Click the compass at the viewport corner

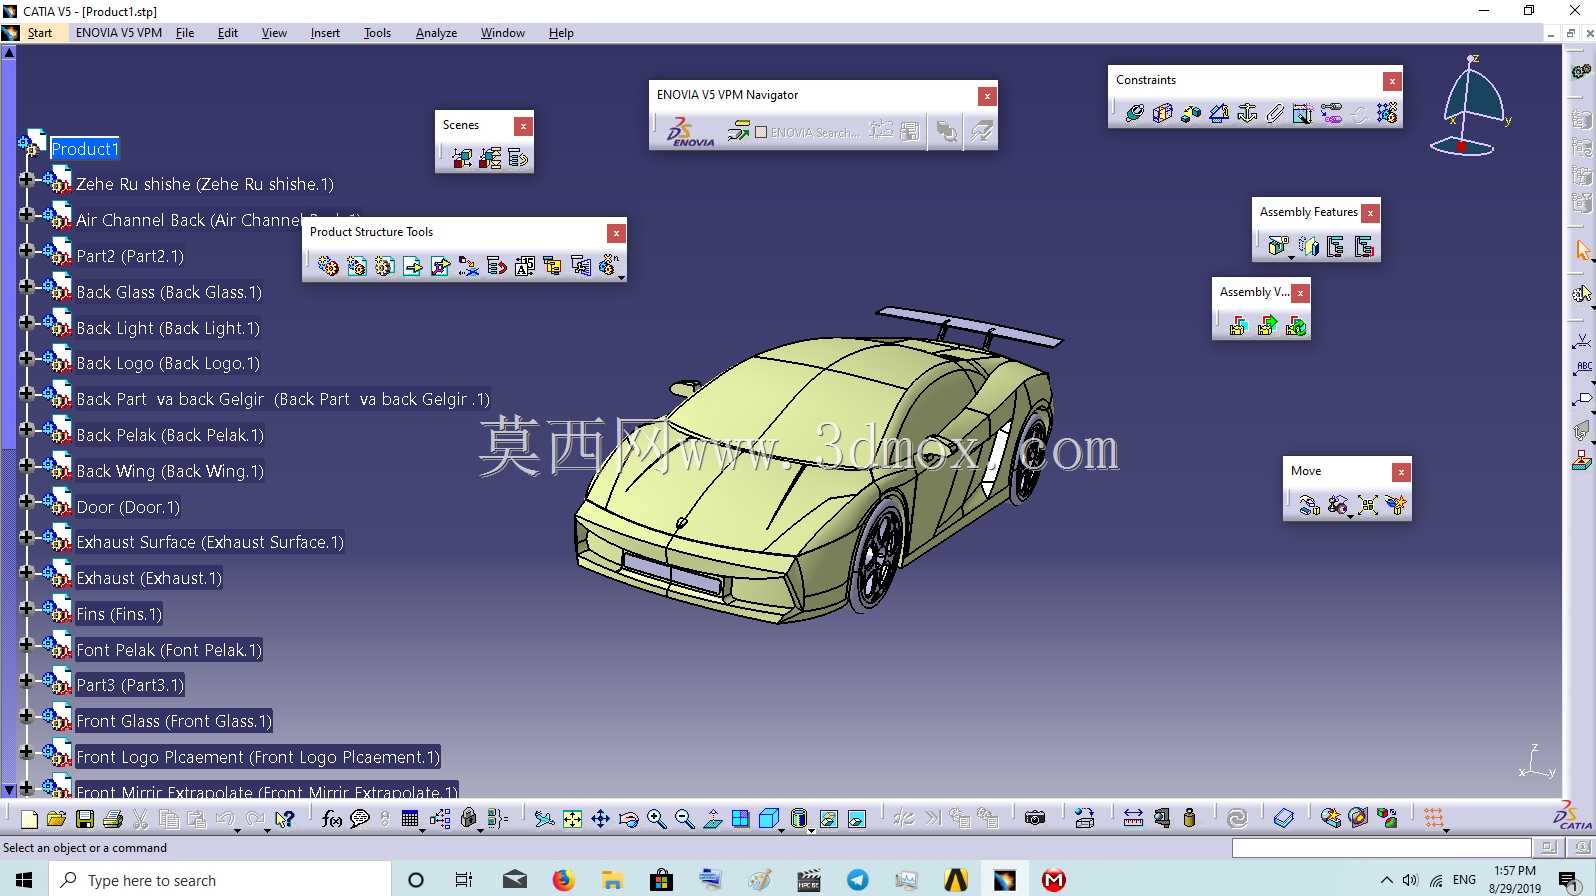tap(1472, 107)
